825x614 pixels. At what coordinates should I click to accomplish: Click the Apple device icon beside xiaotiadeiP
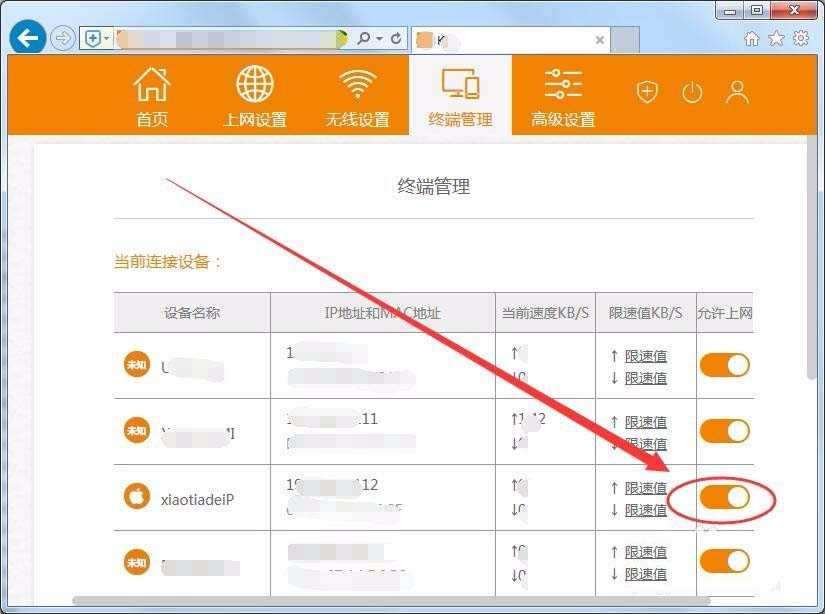click(x=135, y=496)
